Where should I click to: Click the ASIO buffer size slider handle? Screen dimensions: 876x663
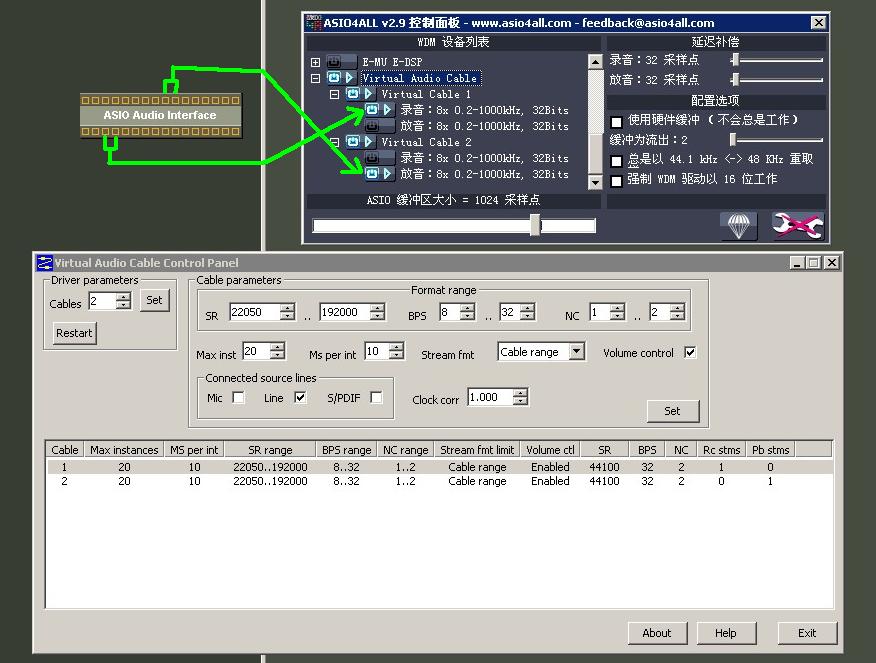(x=535, y=225)
